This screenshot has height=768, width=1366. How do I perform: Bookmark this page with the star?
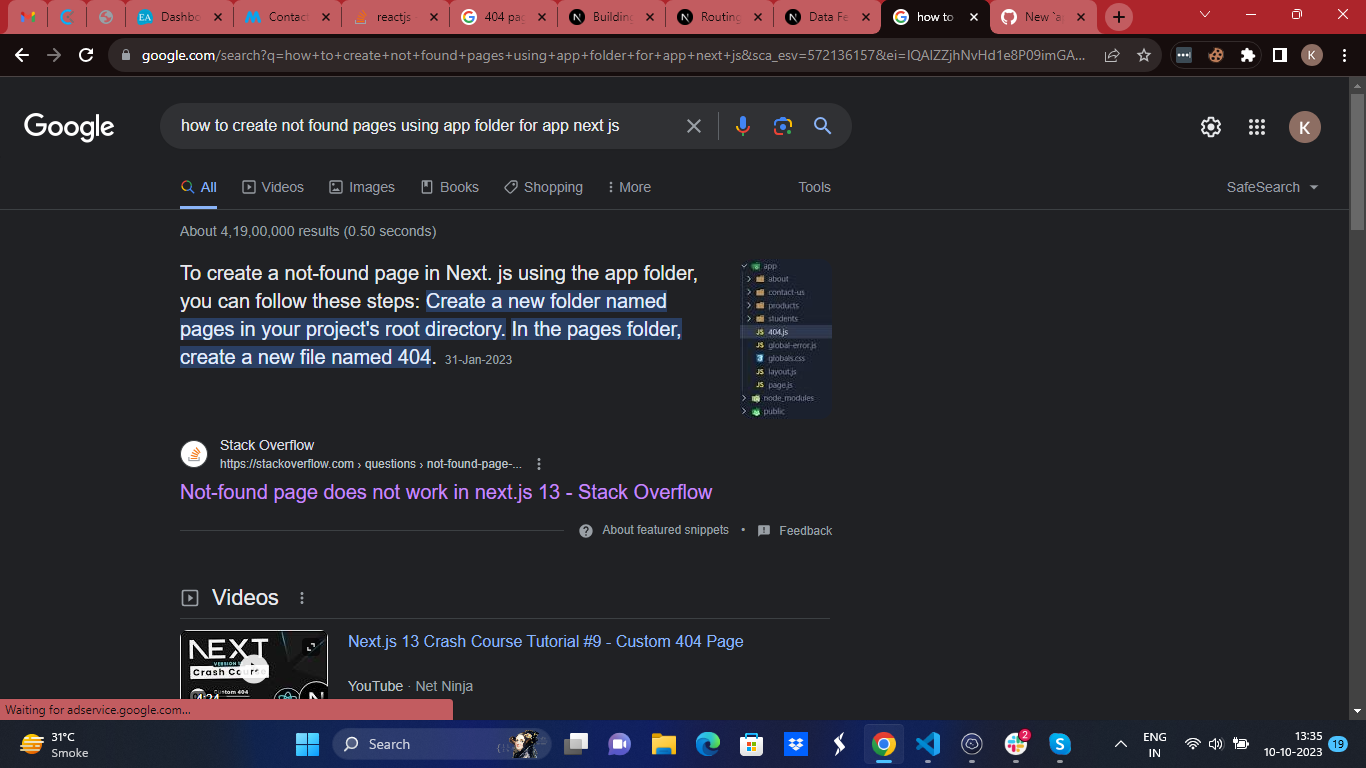point(1144,56)
